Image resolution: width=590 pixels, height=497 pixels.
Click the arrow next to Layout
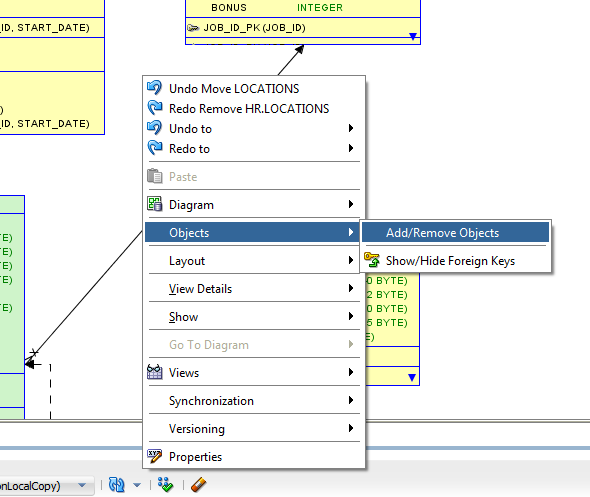[x=351, y=260]
